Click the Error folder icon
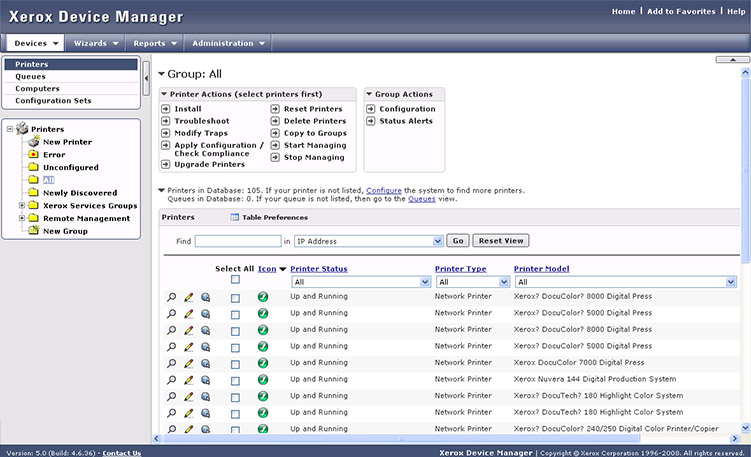751x457 pixels. (34, 154)
